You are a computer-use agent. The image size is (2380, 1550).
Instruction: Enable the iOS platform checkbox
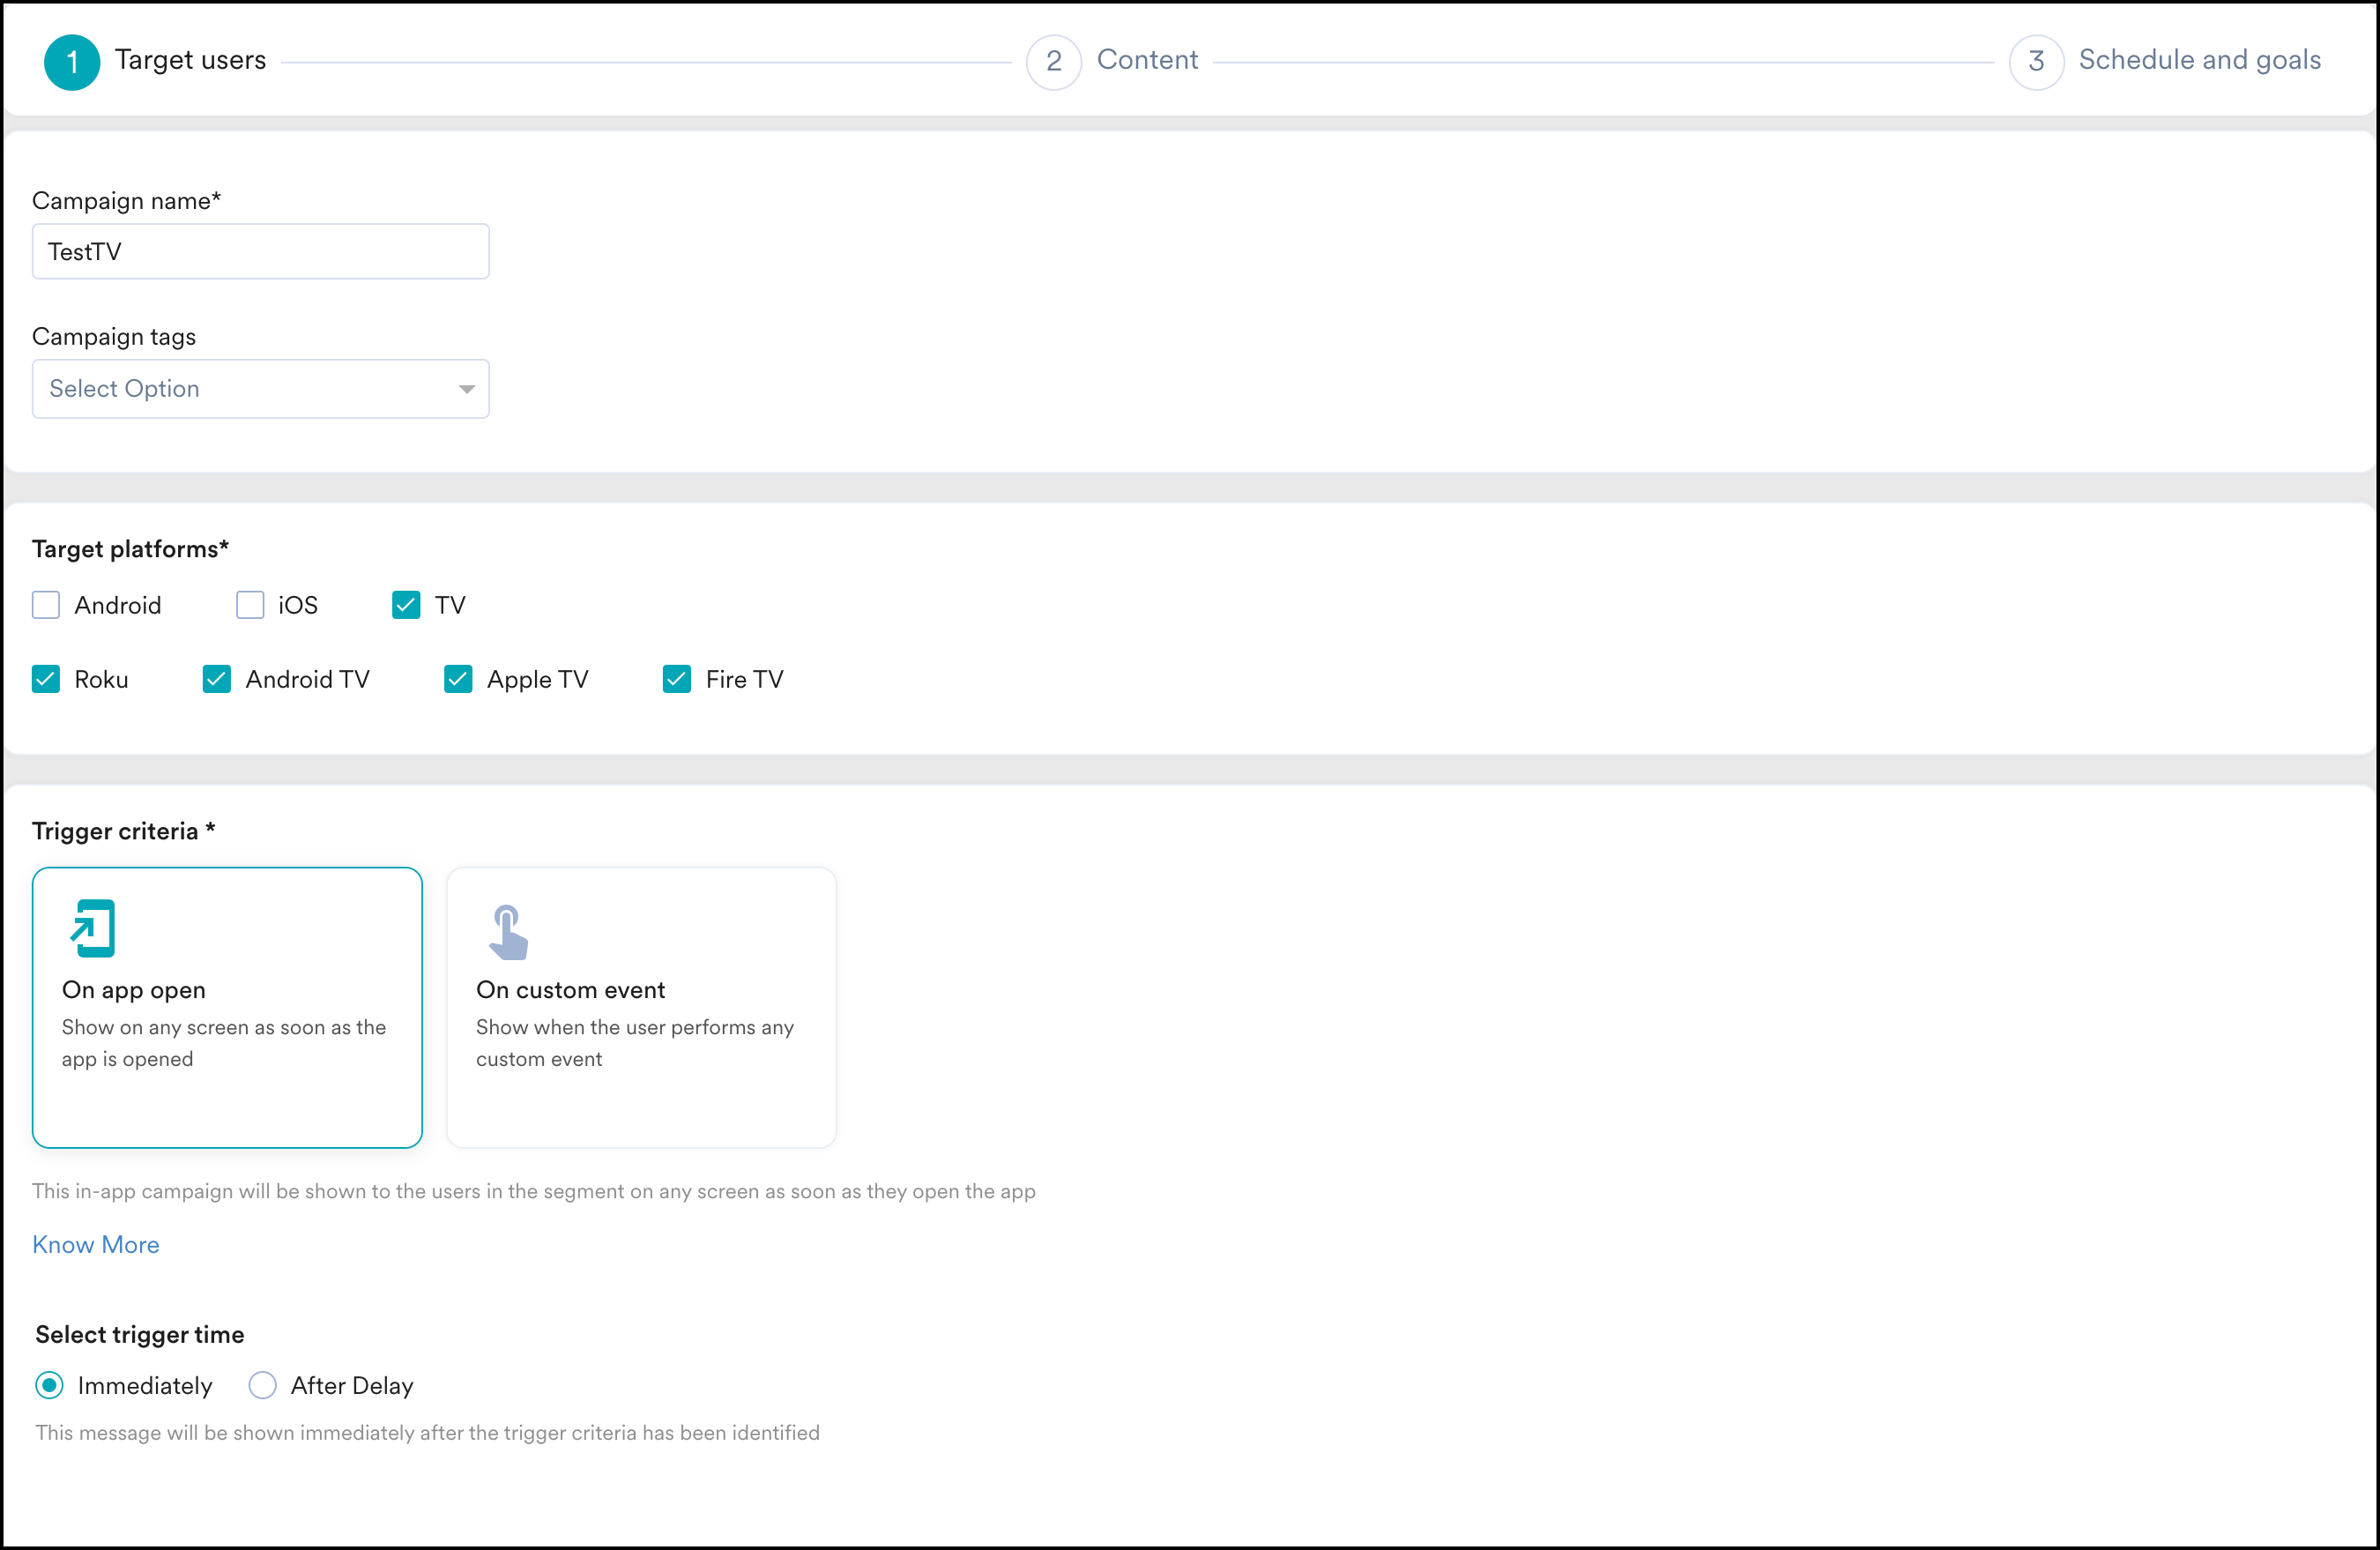click(x=250, y=605)
